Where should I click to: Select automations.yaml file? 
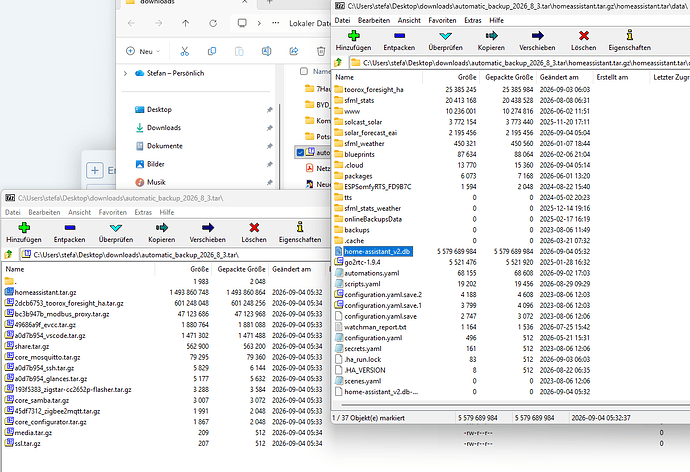click(371, 273)
